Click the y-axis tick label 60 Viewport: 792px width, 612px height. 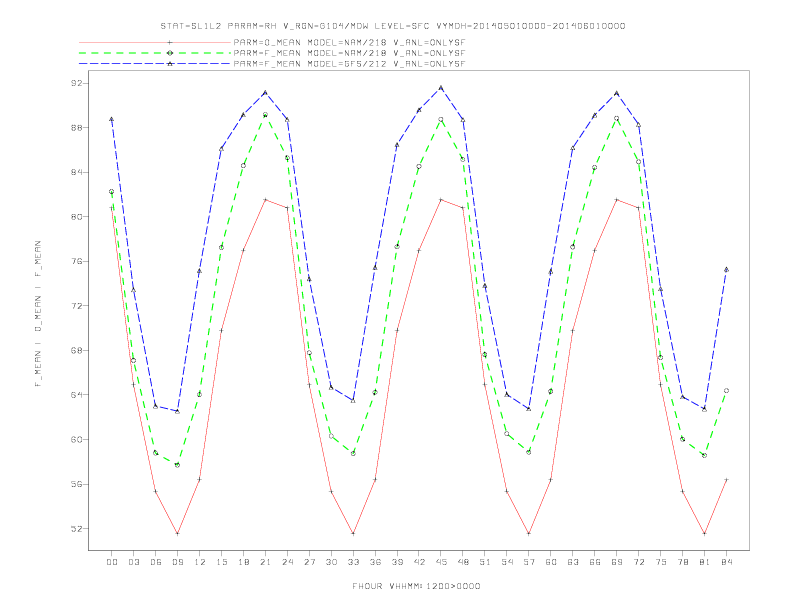76,439
